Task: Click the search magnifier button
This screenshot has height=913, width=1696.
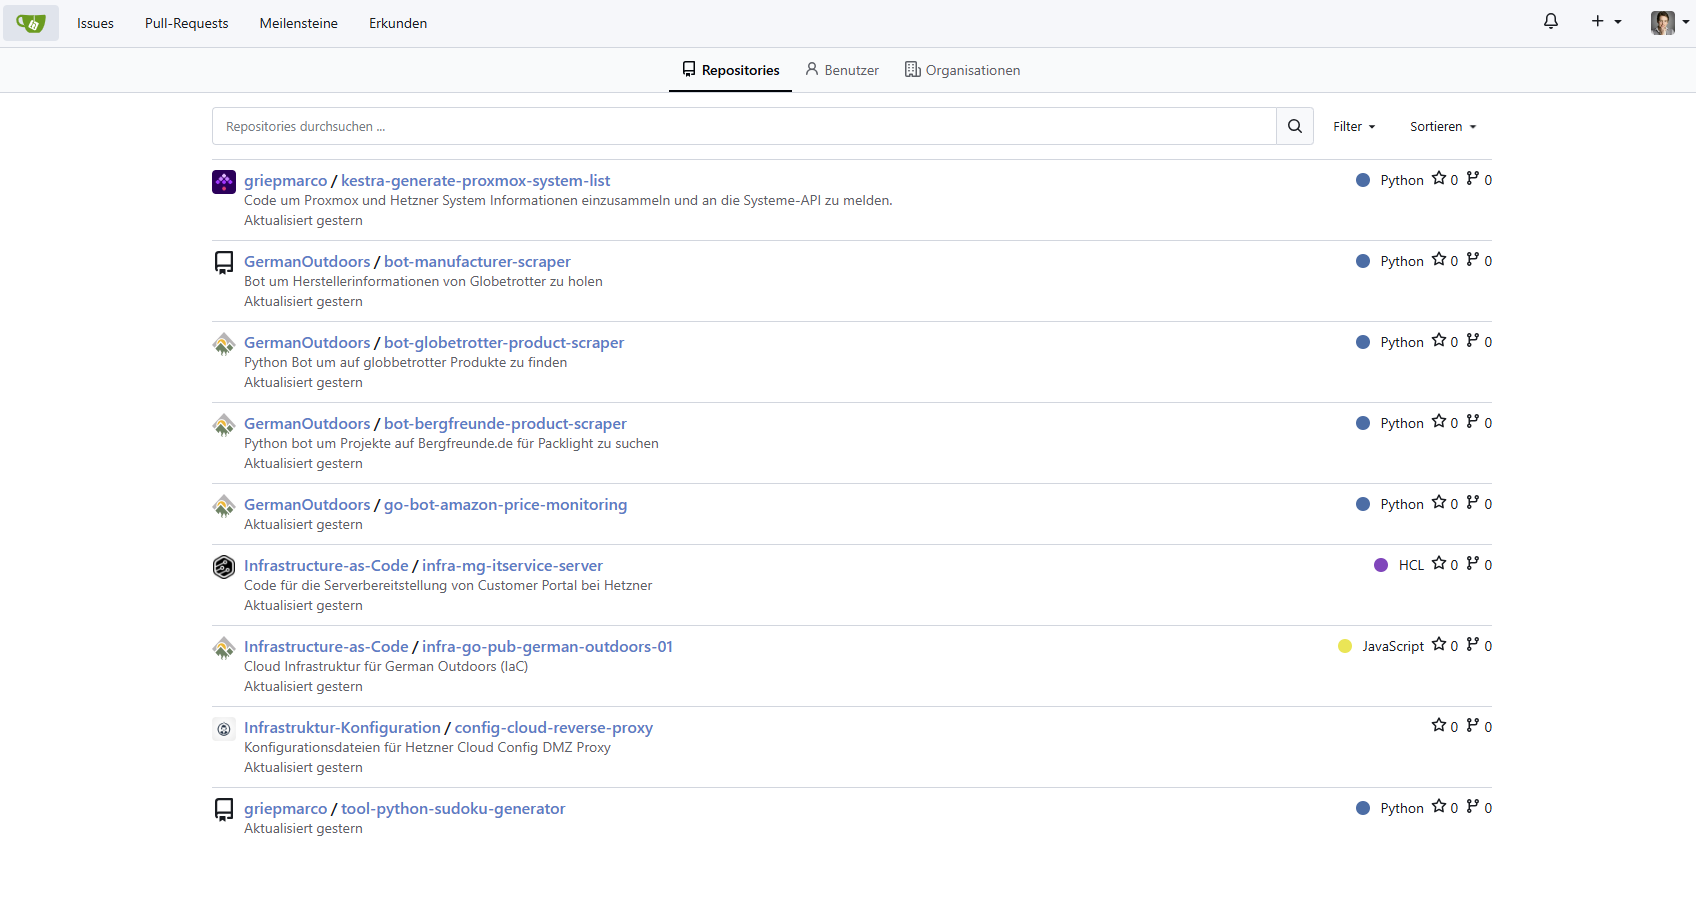Action: point(1295,126)
